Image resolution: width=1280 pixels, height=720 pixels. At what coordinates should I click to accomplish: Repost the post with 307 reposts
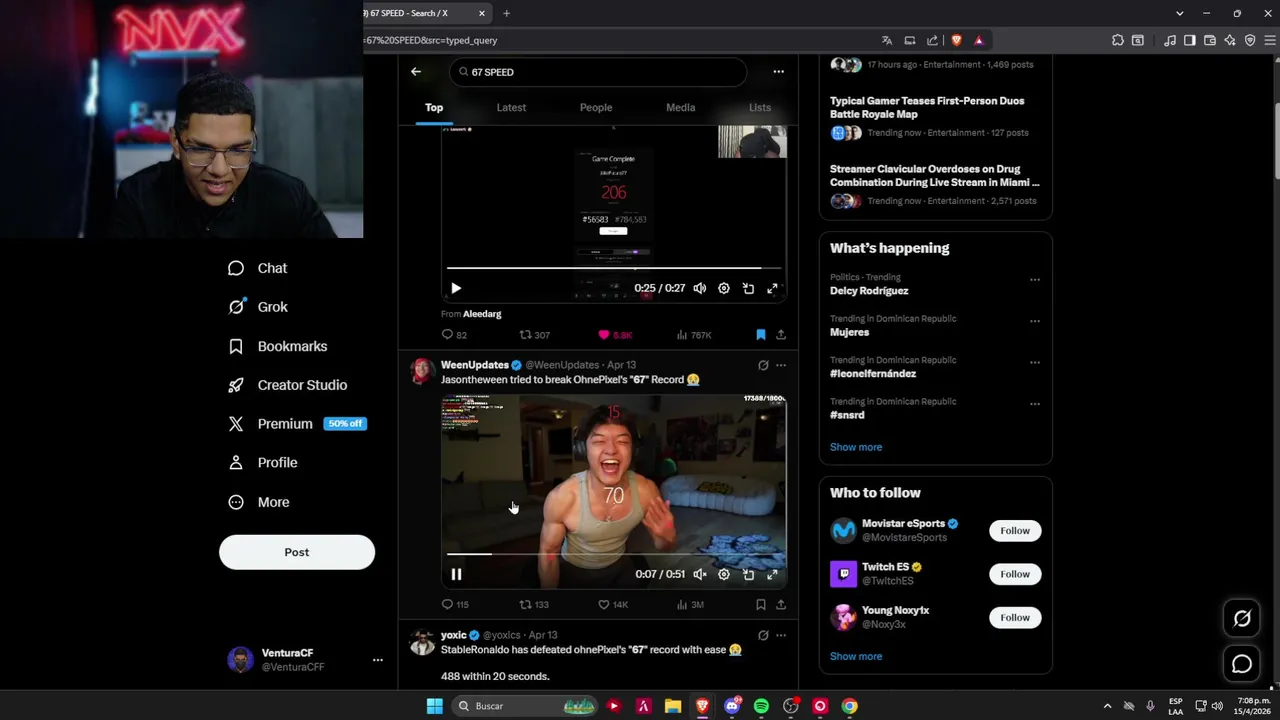tap(534, 335)
